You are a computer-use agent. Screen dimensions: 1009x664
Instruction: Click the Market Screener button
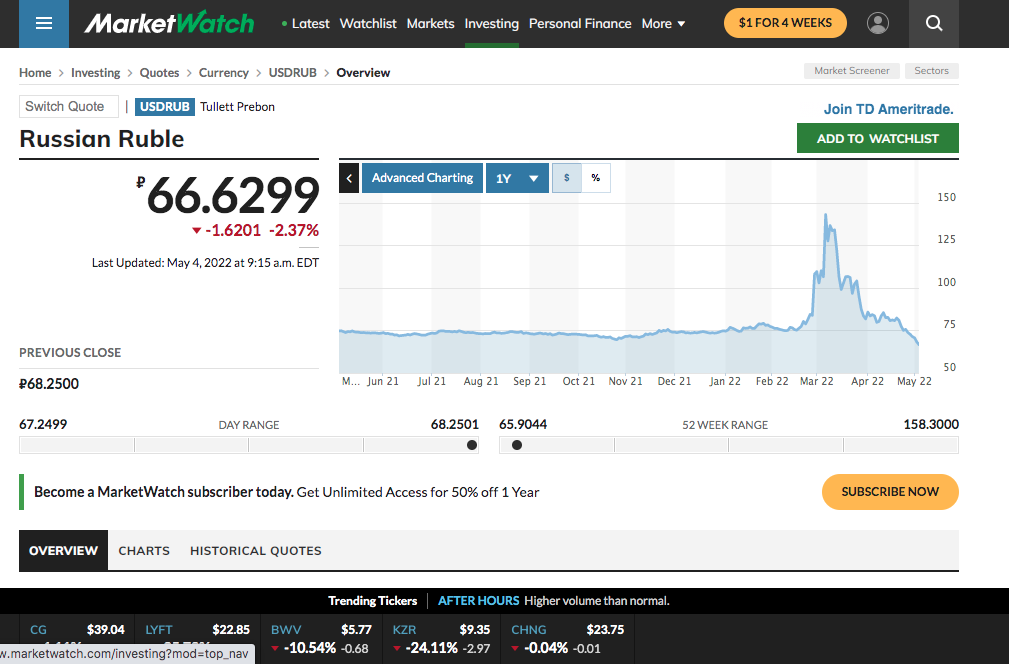(x=851, y=71)
